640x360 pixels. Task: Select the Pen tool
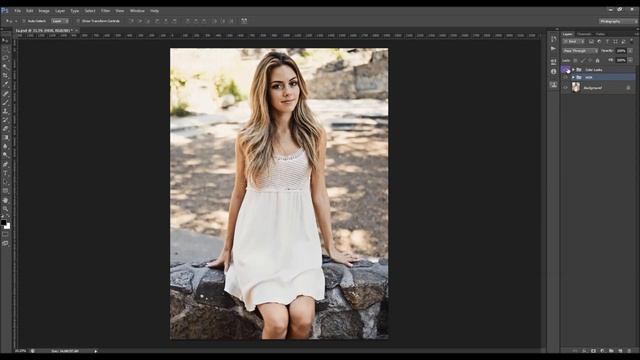(5, 164)
